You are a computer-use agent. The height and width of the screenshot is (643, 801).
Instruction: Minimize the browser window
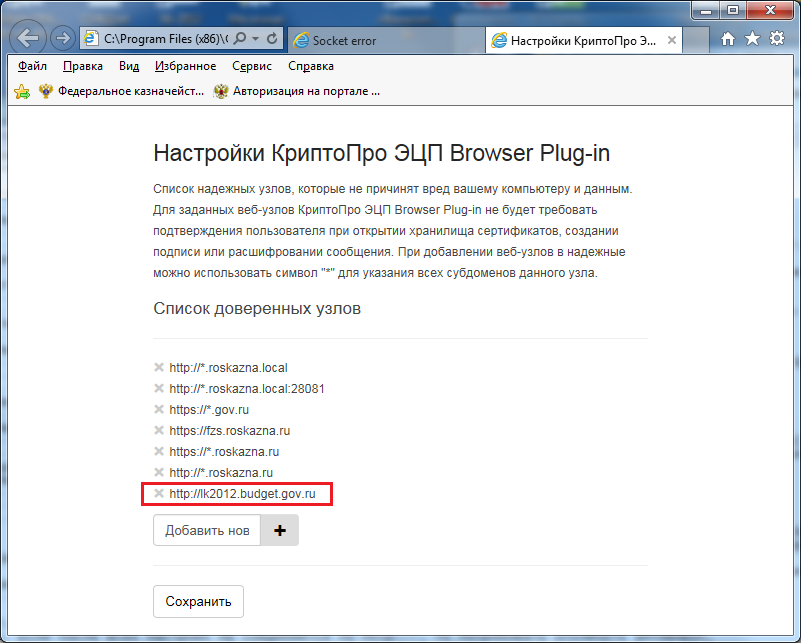coord(706,10)
